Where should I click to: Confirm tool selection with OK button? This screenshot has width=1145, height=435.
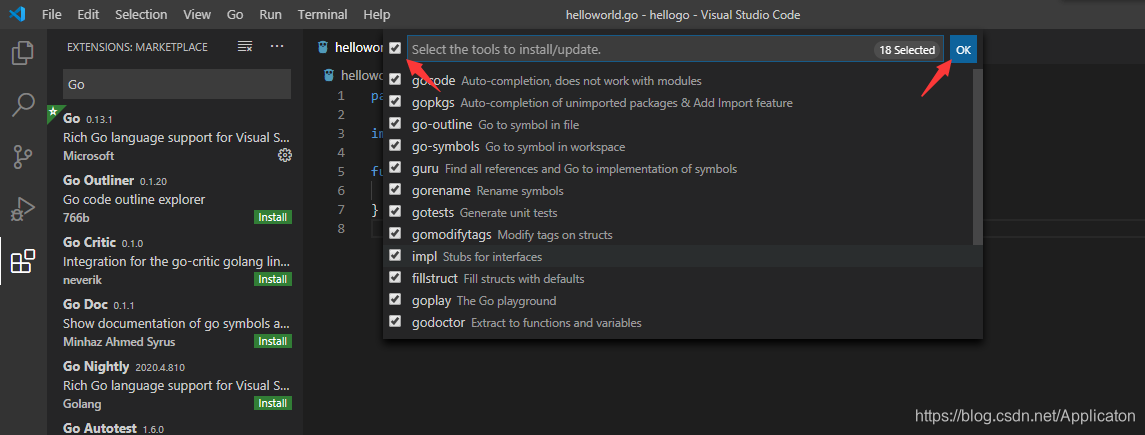click(x=963, y=50)
